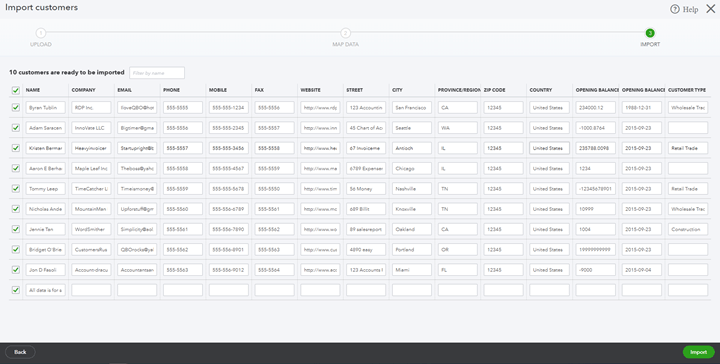This screenshot has width=720, height=364.
Task: Click the ZIP CODE column header
Action: (x=495, y=90)
